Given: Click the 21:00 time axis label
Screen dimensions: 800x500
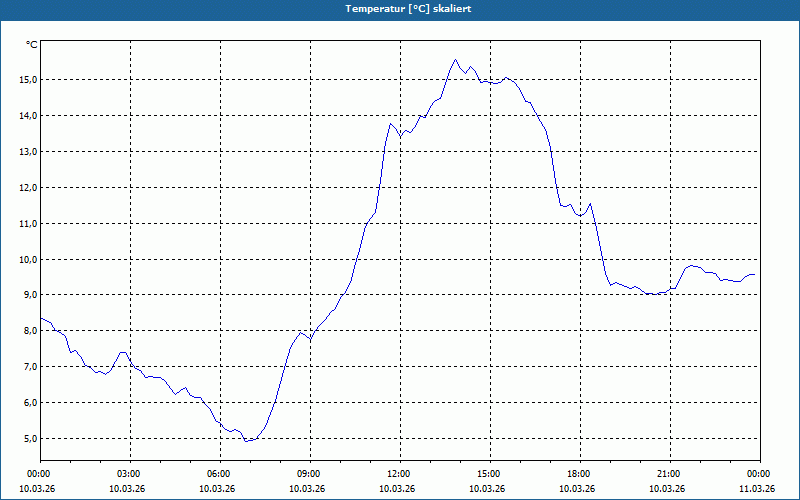Looking at the screenshot, I should coord(670,474).
